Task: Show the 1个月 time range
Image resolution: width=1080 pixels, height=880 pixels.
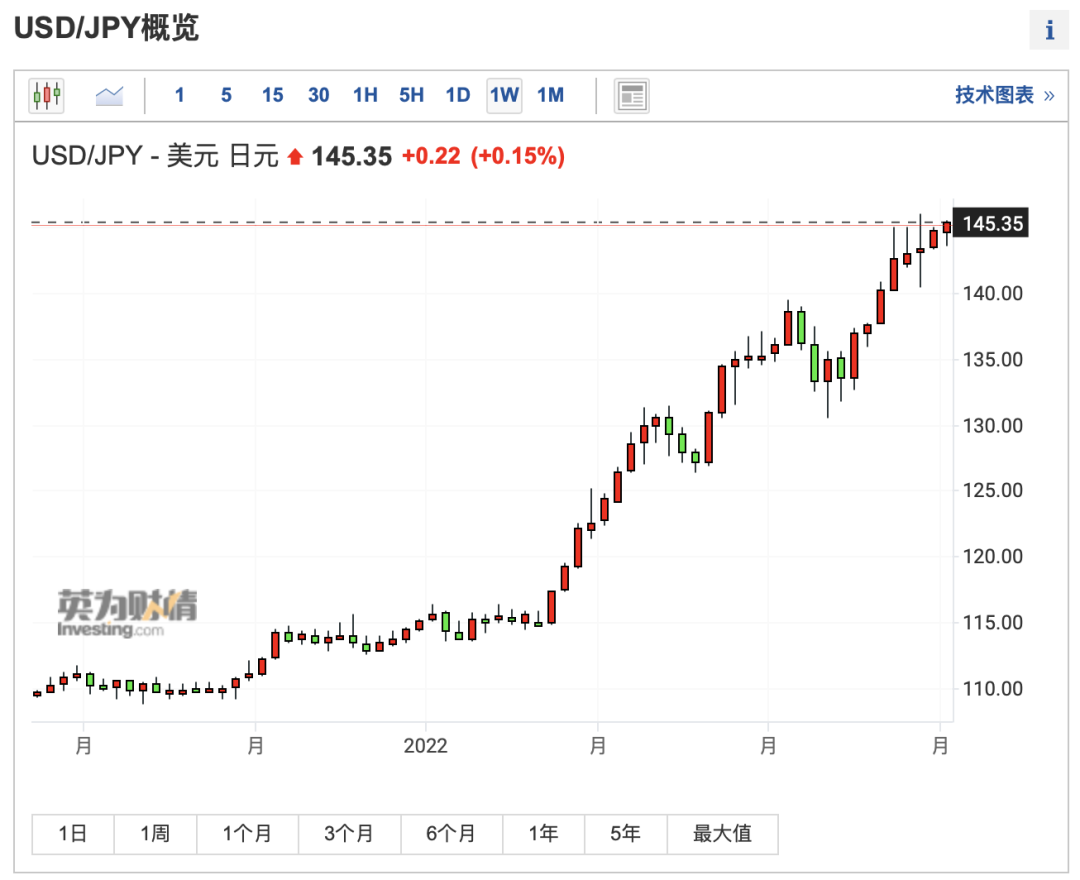Action: (247, 834)
